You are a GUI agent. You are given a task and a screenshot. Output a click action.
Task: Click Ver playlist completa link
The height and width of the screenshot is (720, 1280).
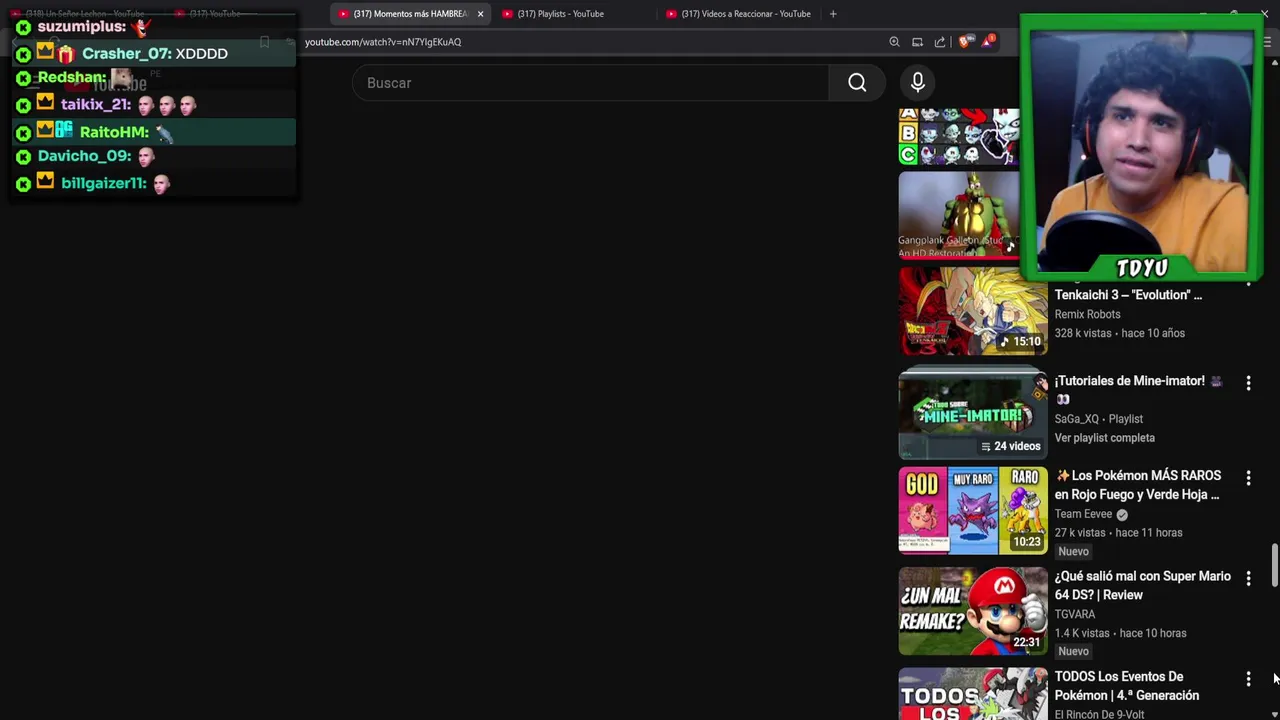coord(1104,438)
